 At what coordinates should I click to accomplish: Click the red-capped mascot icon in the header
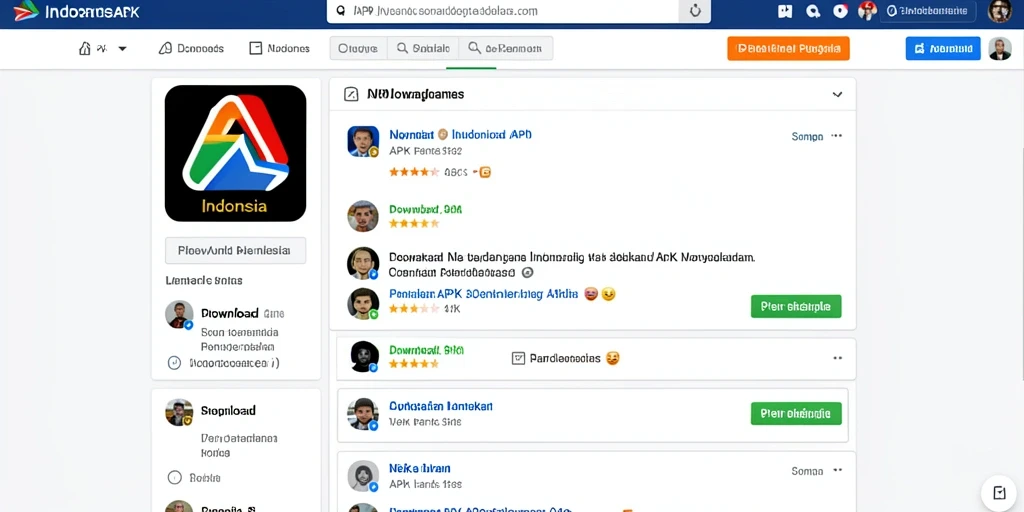867,10
